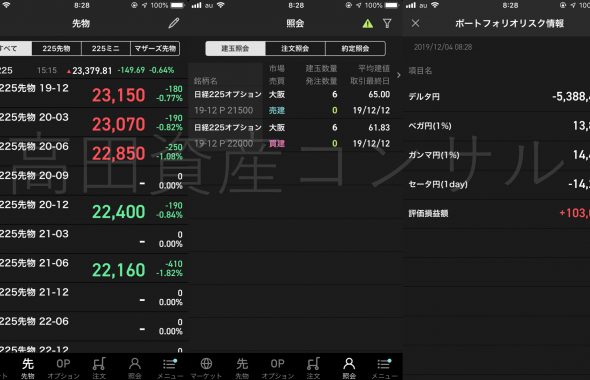
Task: Open 225先物 20-06 row
Action: click(93, 152)
